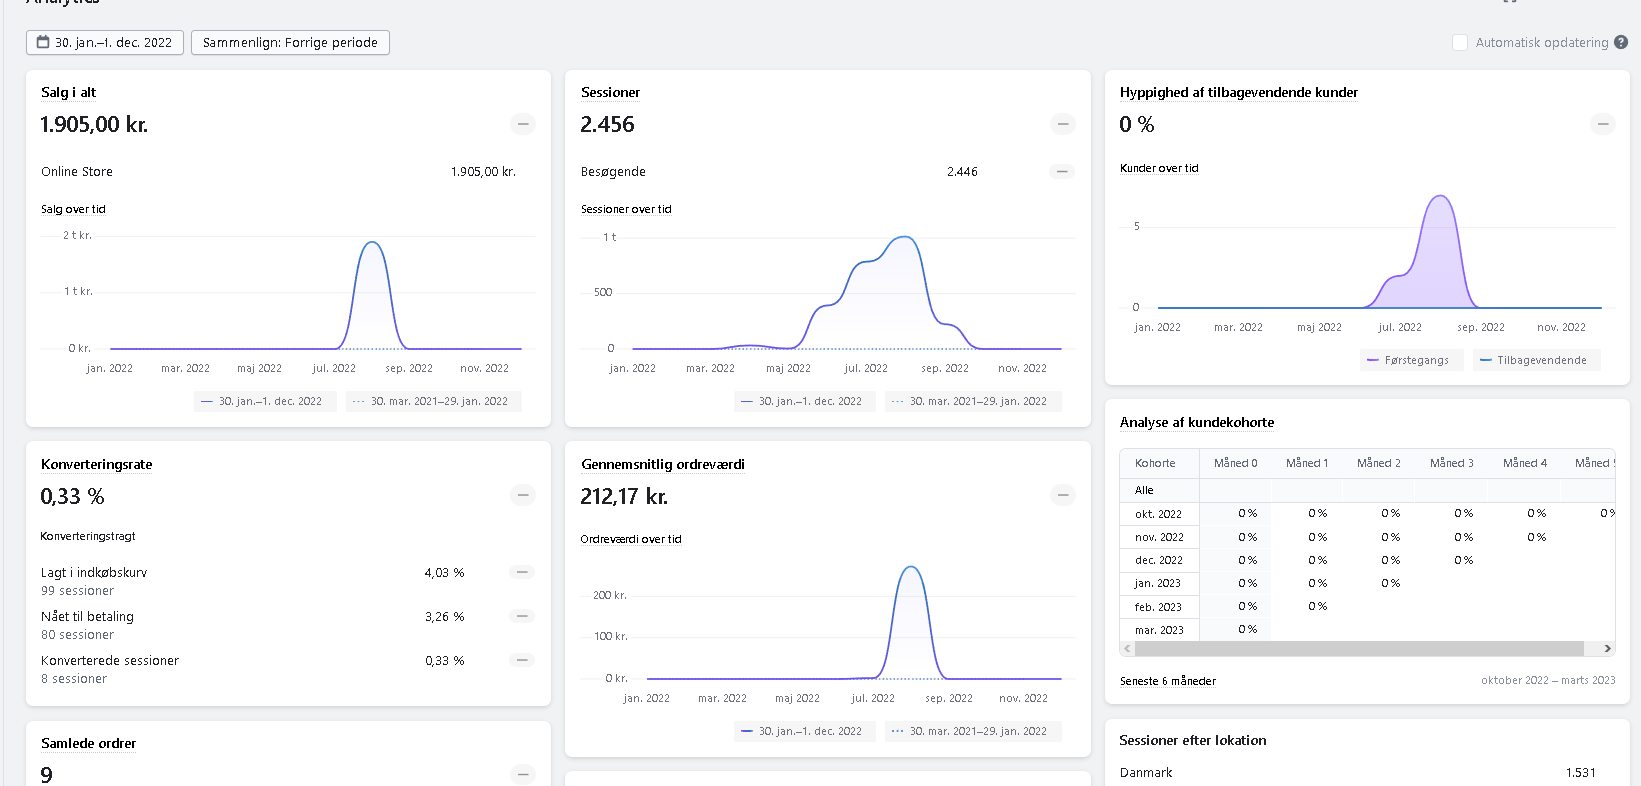Click the minus icon next to Konverteringsrate 0,33 %
Screen dimensions: 1641x786
[x=522, y=495]
